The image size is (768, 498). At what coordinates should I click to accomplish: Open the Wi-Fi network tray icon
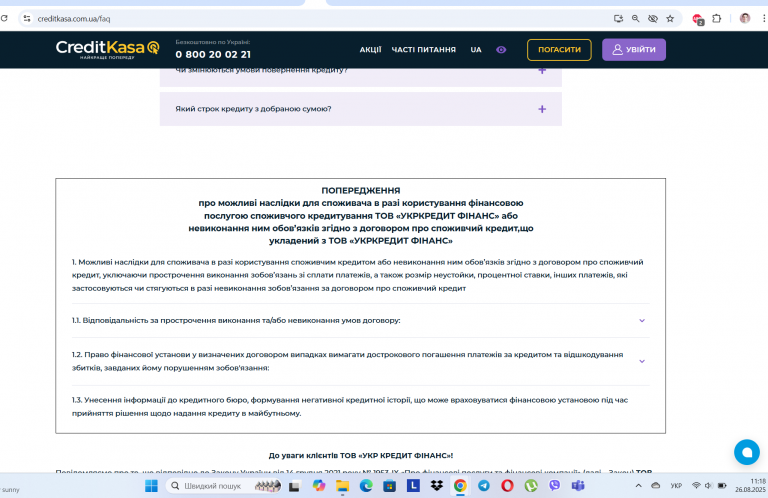[x=696, y=486]
